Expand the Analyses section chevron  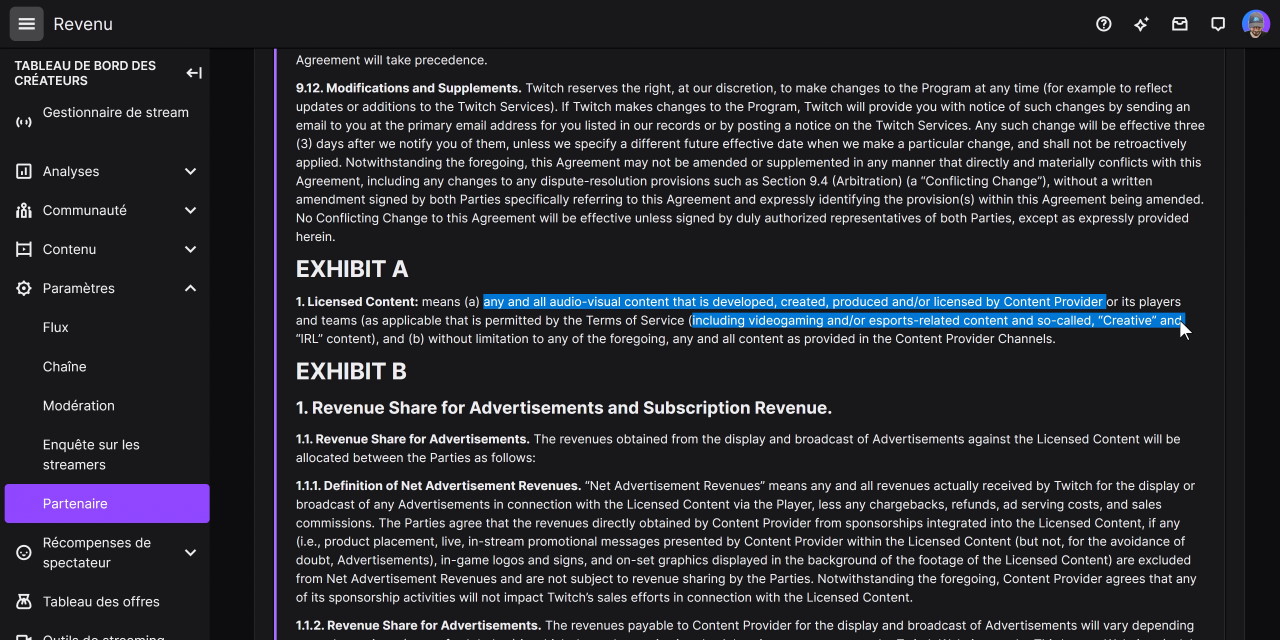point(190,171)
